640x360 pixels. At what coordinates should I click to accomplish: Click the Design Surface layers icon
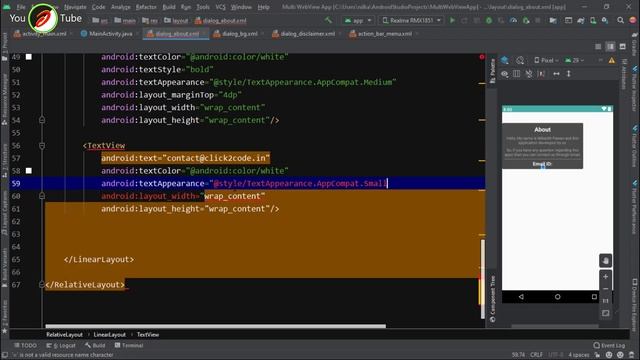click(505, 60)
